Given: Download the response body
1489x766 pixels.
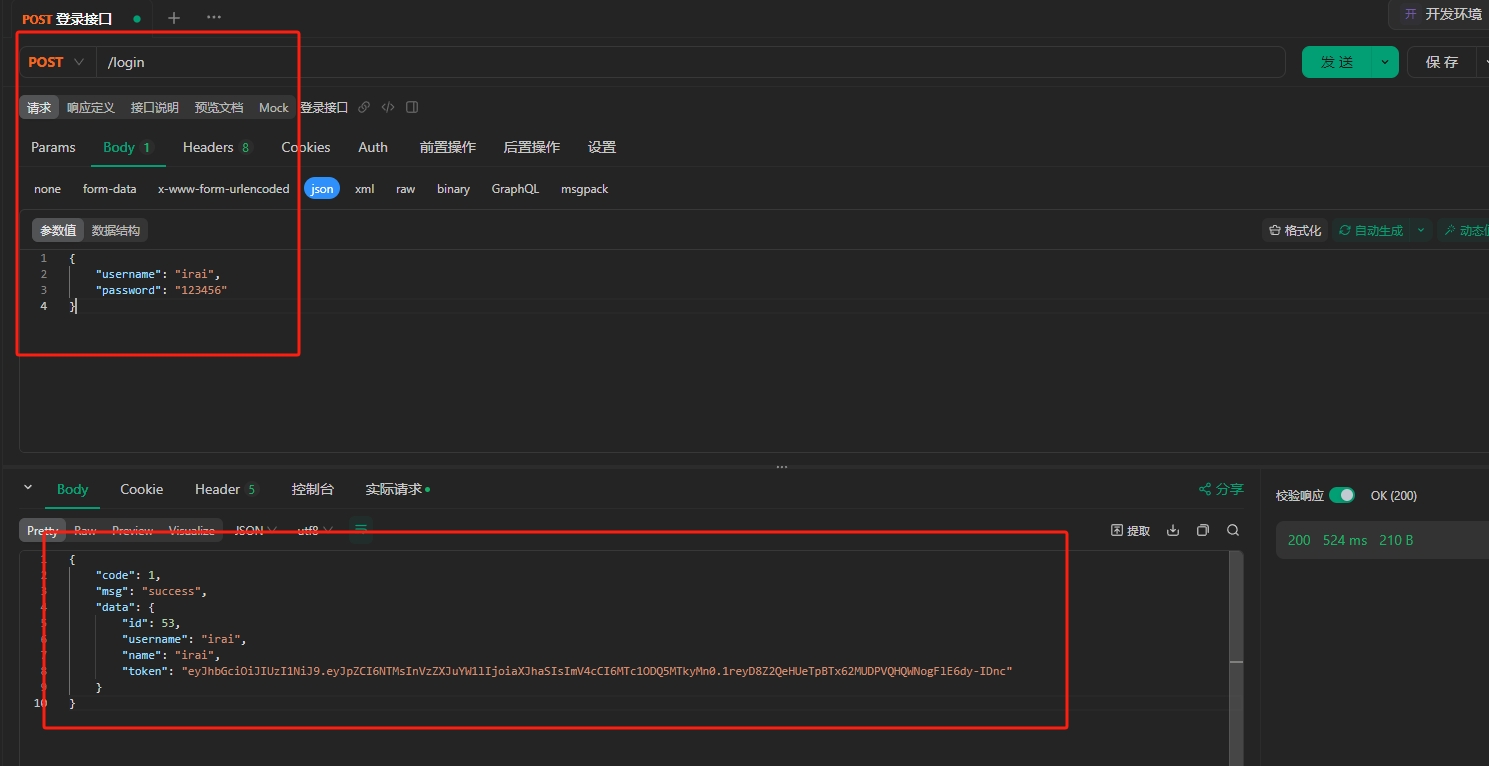Looking at the screenshot, I should tap(1174, 530).
